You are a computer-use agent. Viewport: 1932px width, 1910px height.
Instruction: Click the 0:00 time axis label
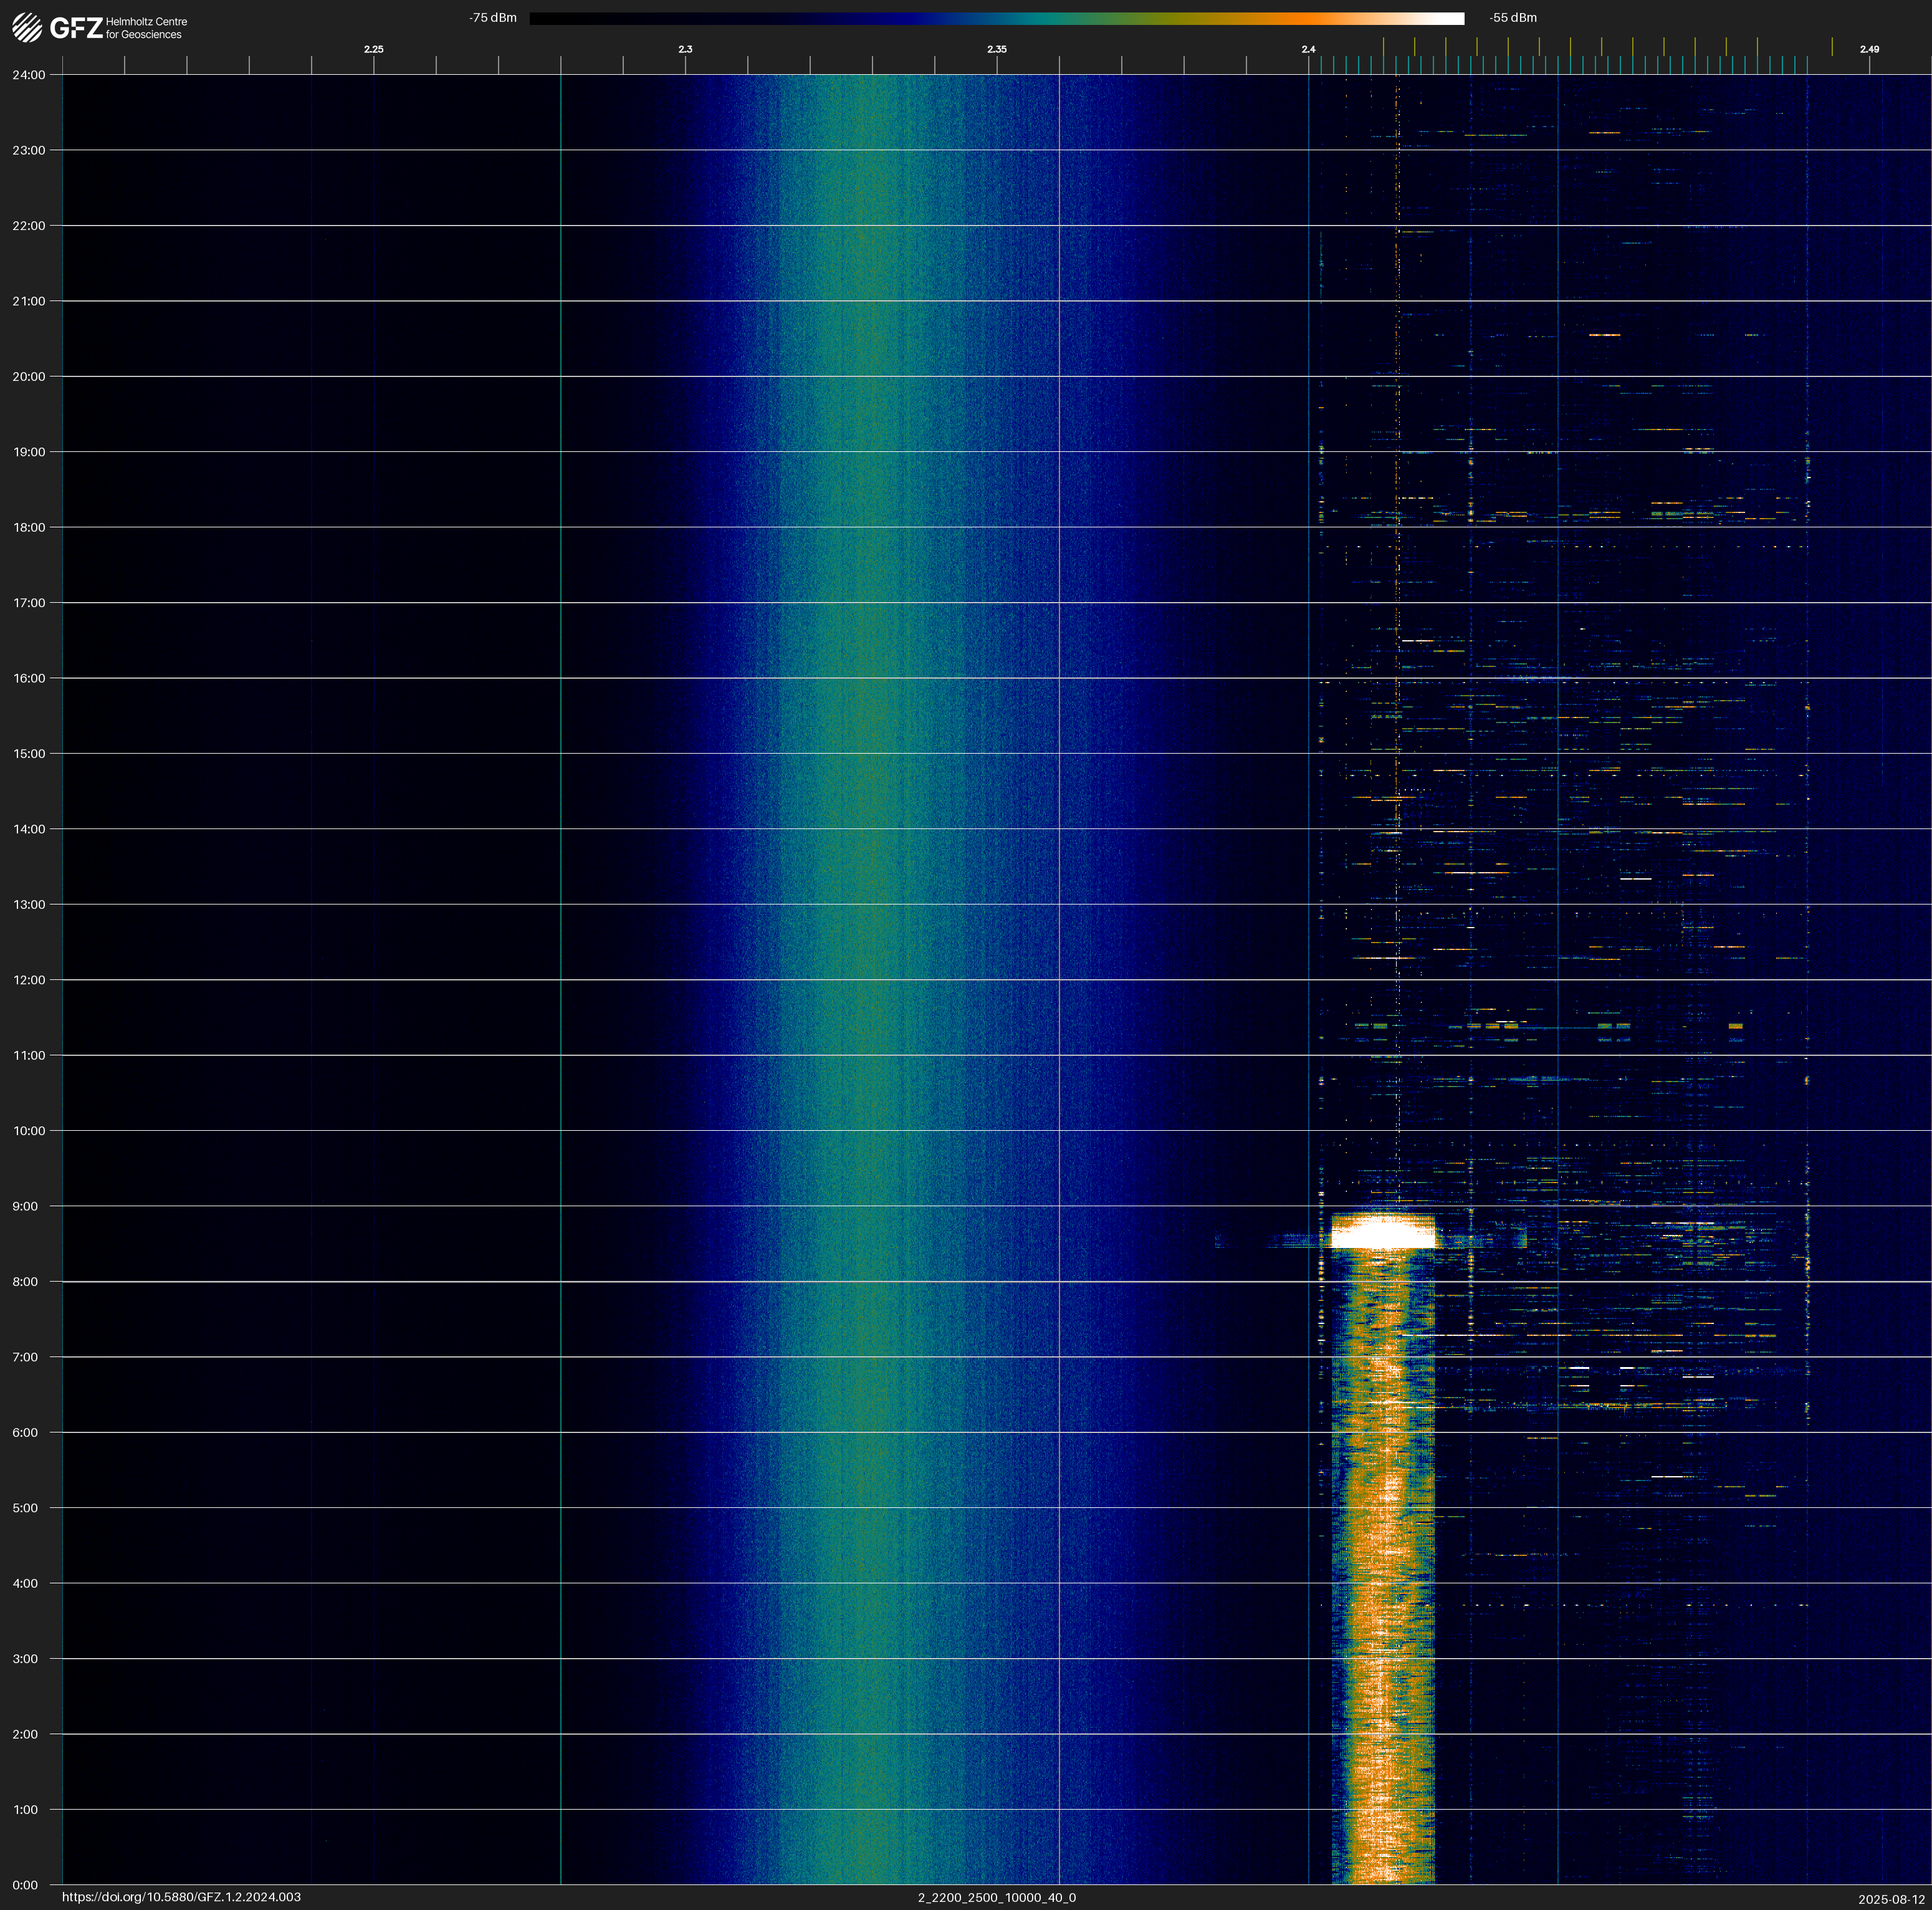pyautogui.click(x=25, y=1885)
